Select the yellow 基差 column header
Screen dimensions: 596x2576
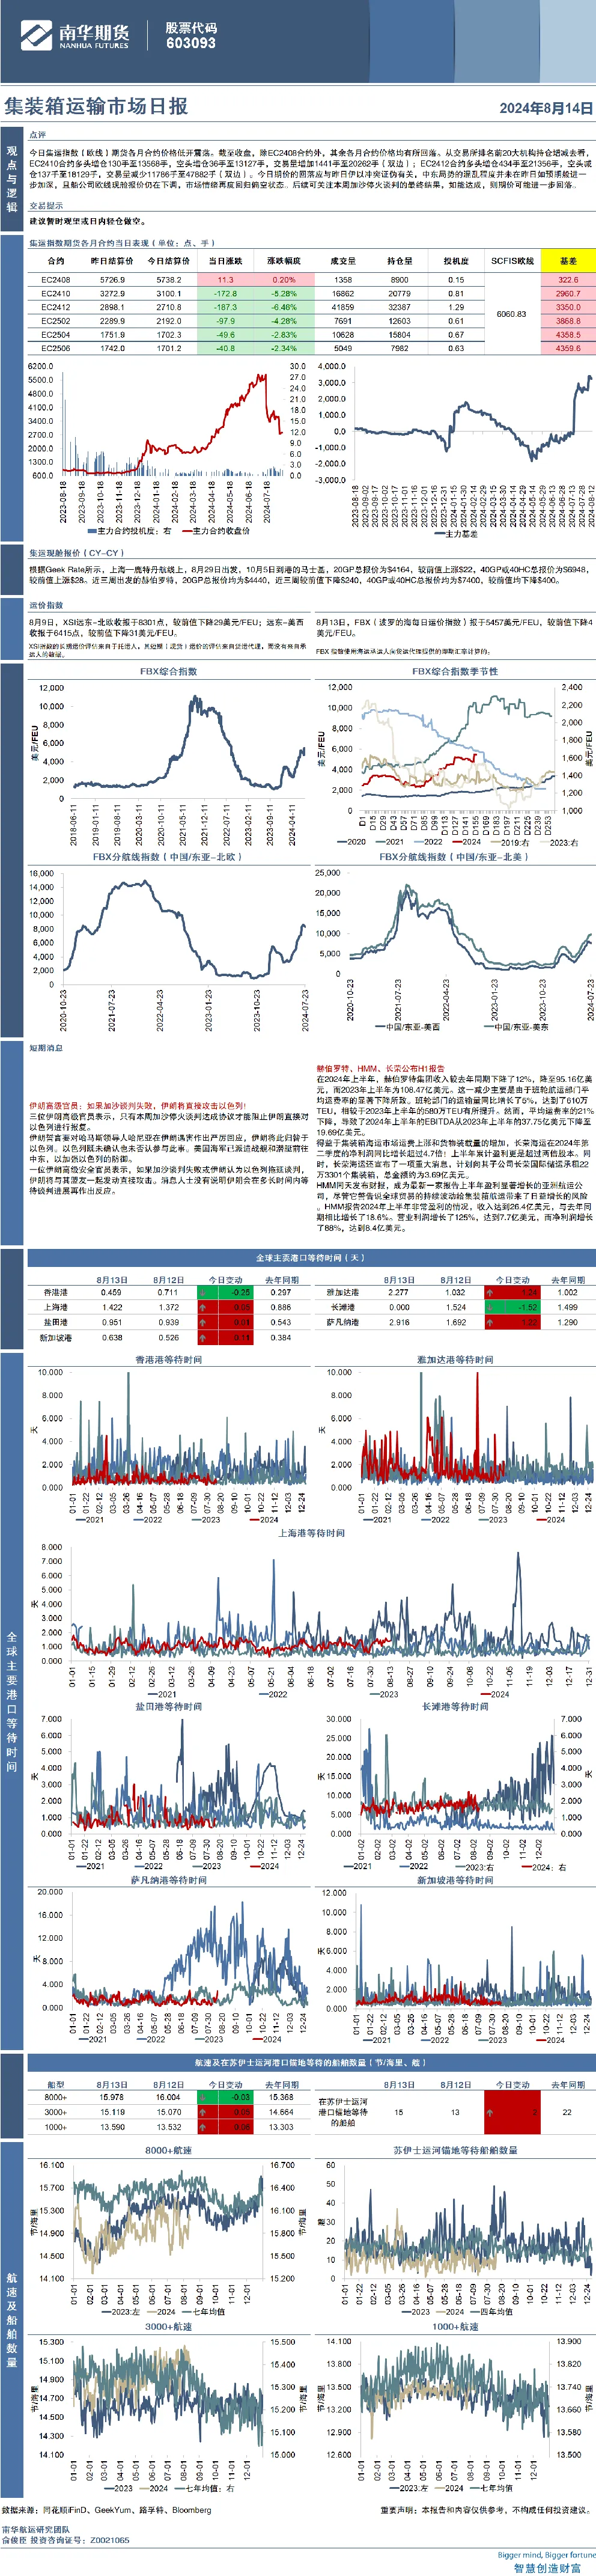568,261
